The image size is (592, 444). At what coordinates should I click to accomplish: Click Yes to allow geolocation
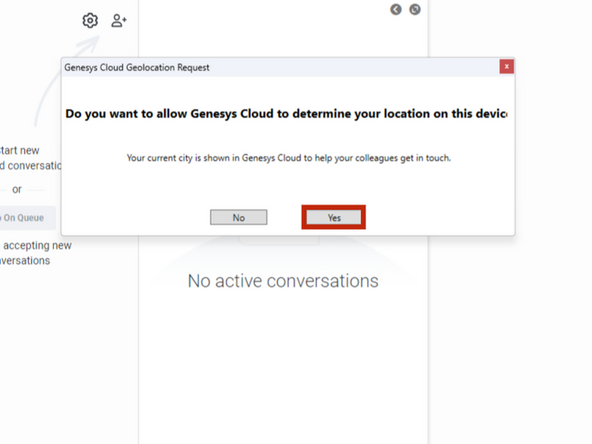tap(334, 217)
